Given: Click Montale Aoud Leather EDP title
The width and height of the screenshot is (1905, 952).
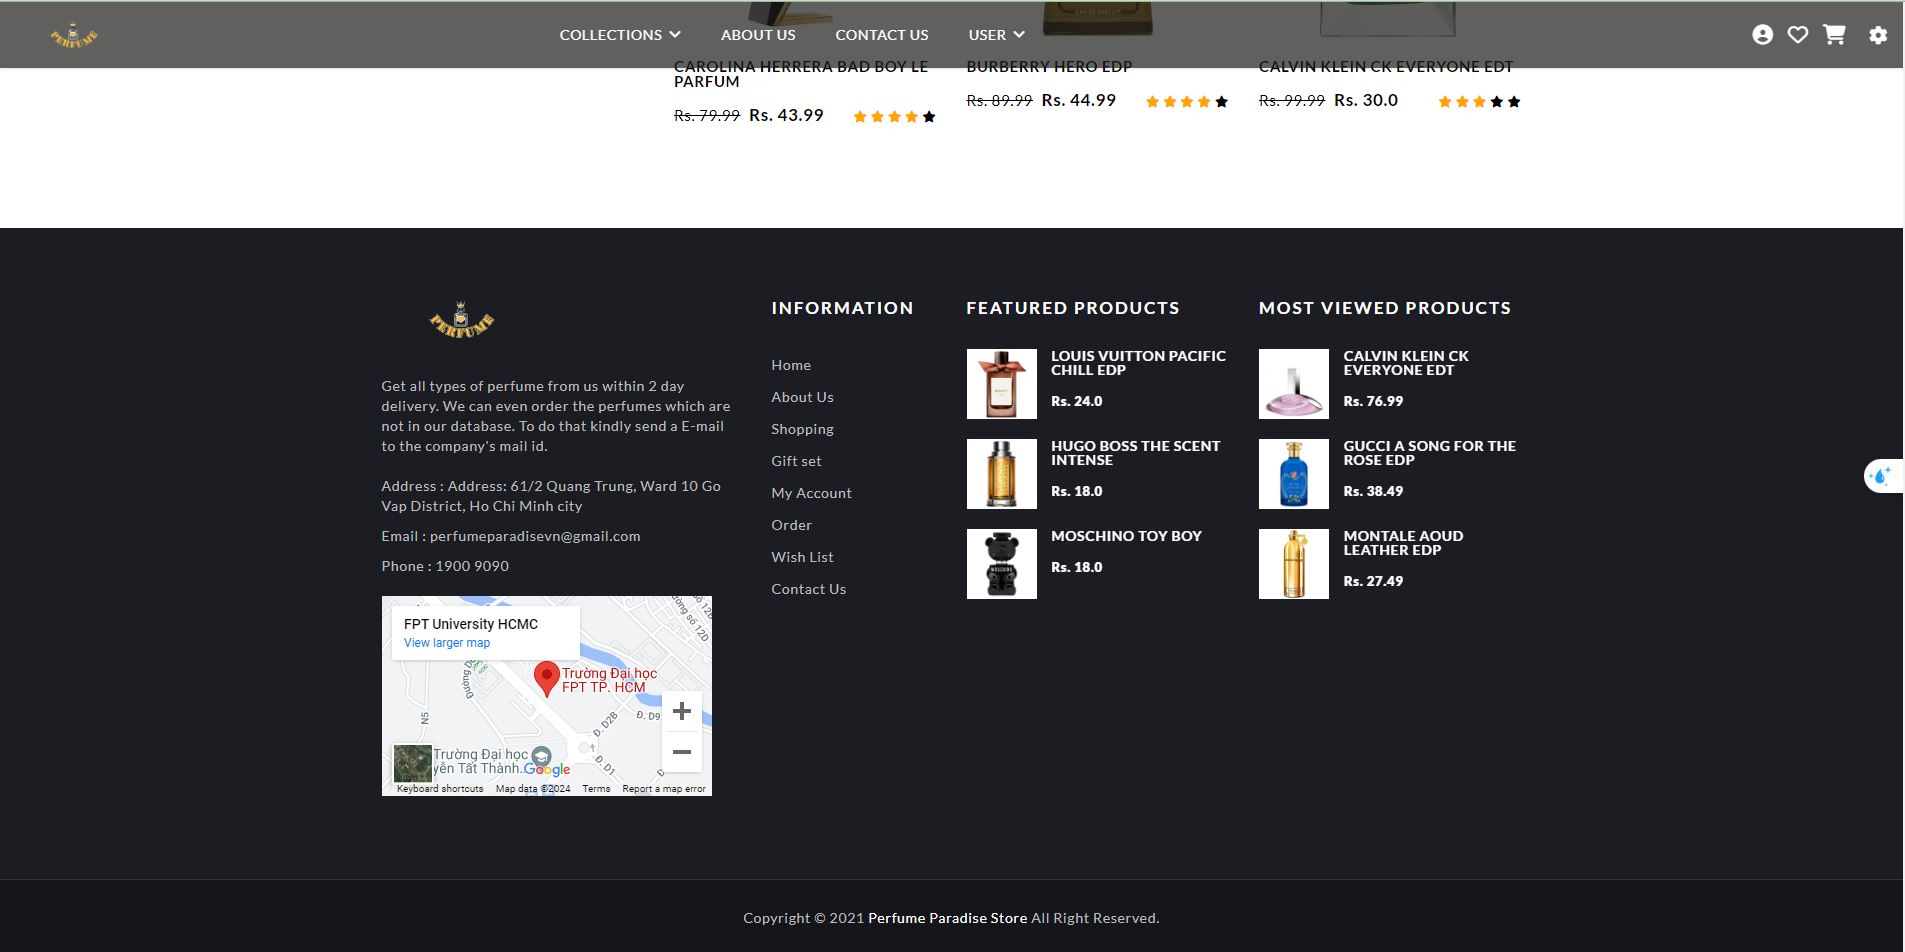Looking at the screenshot, I should (1403, 543).
